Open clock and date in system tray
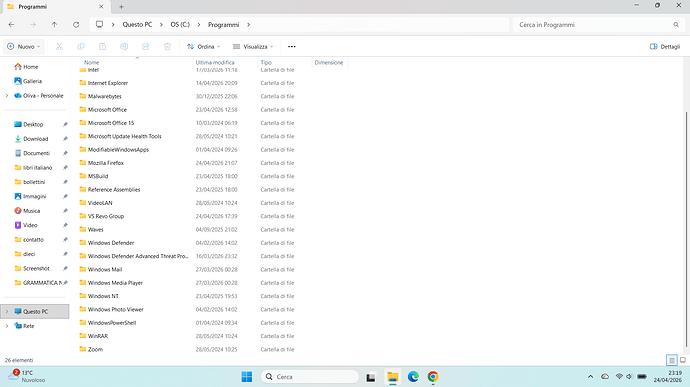690x387 pixels. 668,376
